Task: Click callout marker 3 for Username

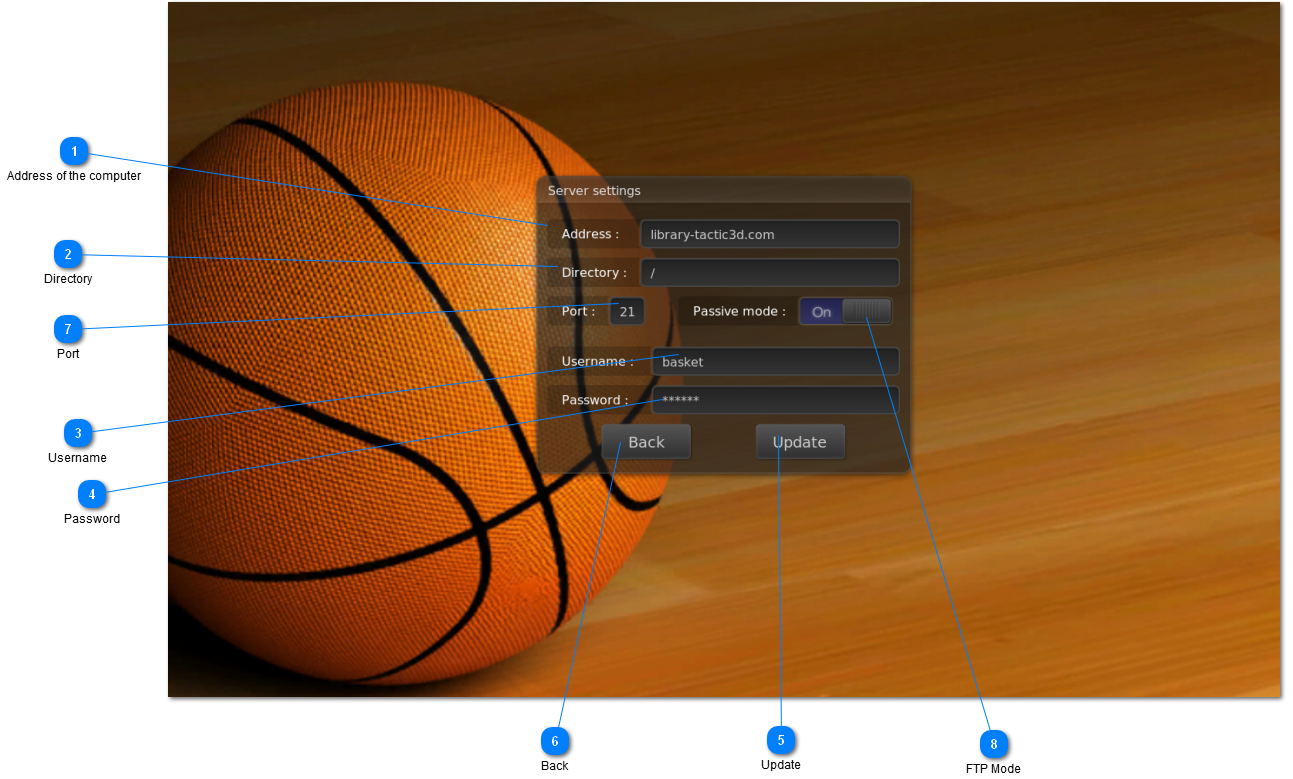Action: point(77,434)
